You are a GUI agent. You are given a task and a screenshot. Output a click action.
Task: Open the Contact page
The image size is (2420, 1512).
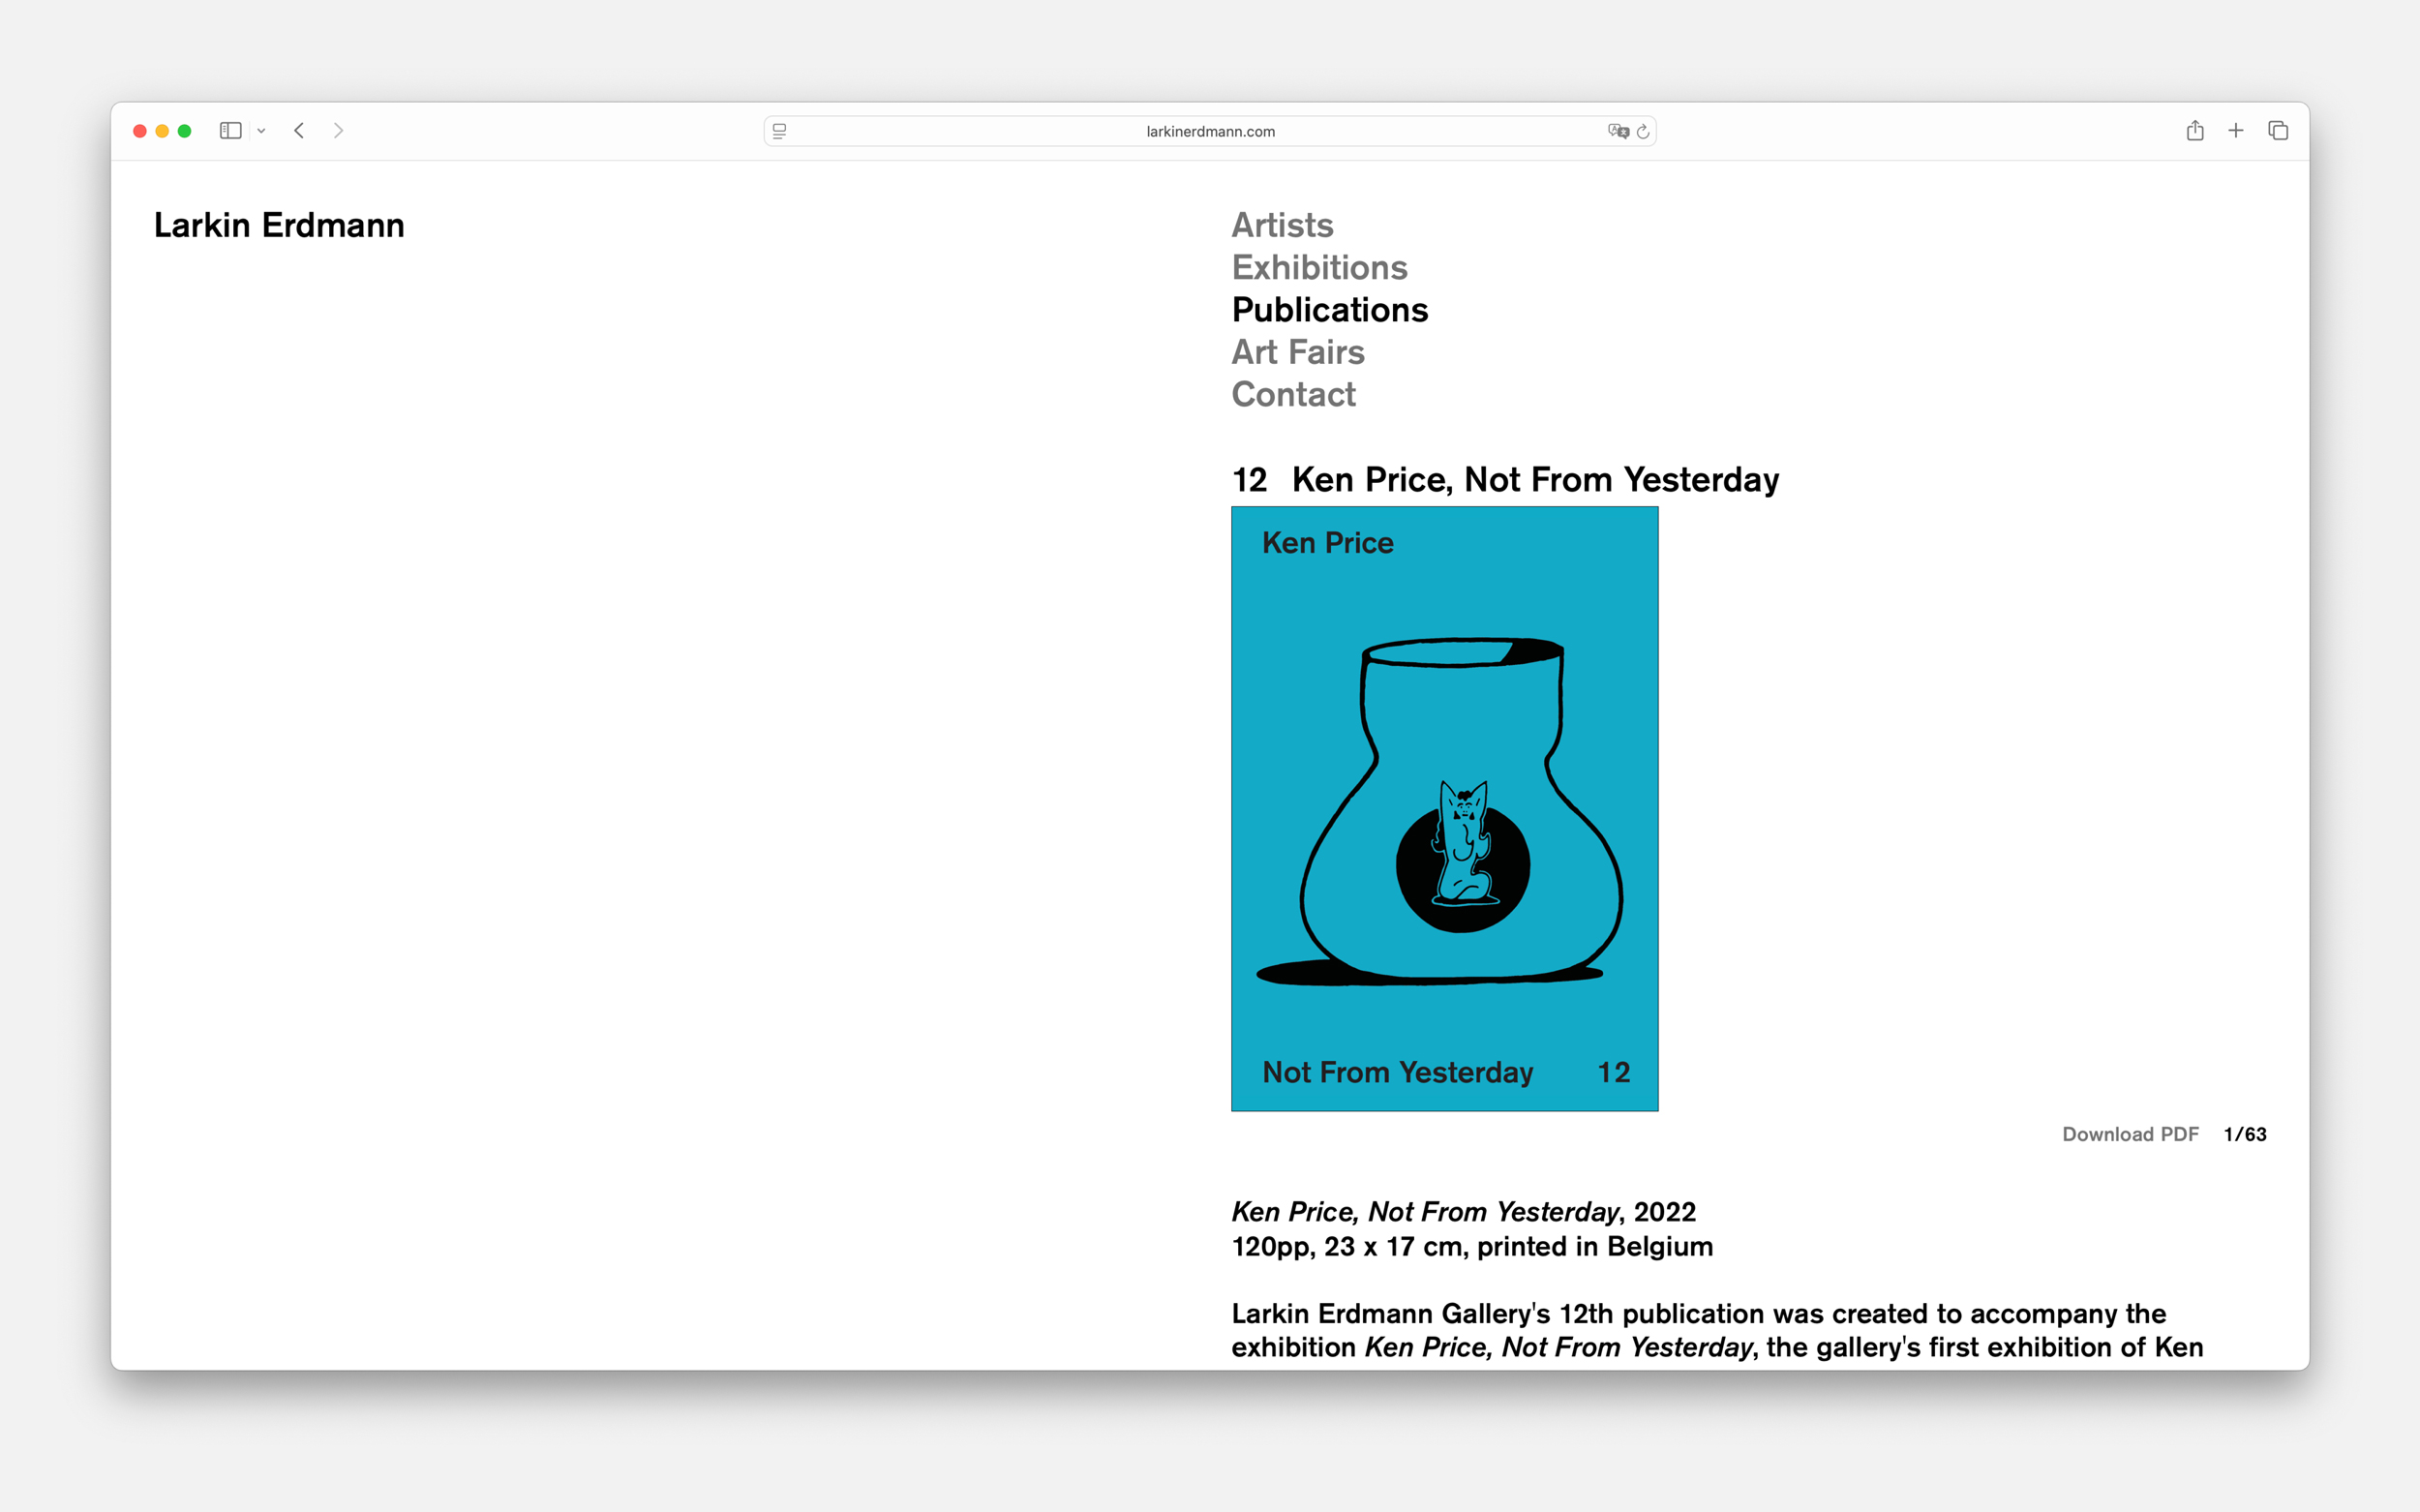coord(1293,395)
